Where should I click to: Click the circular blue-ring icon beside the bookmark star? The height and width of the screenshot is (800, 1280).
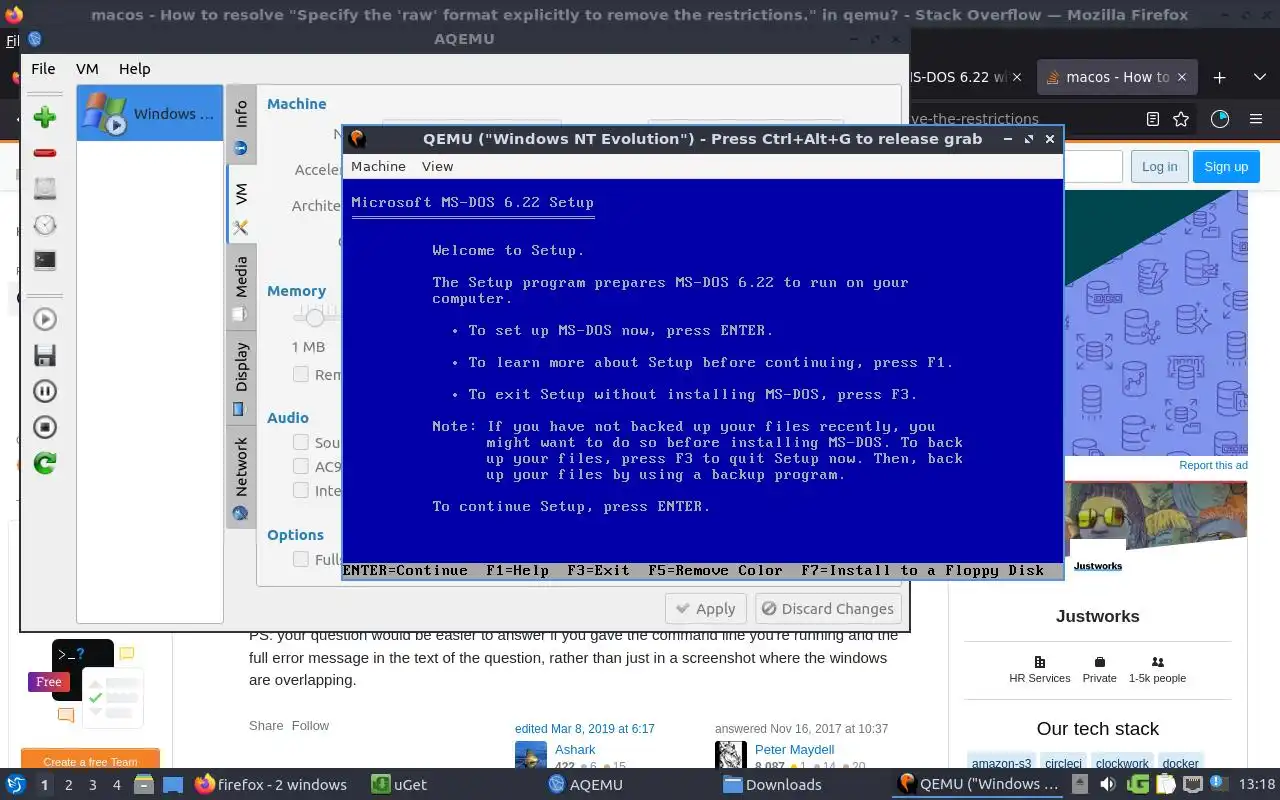(1220, 119)
